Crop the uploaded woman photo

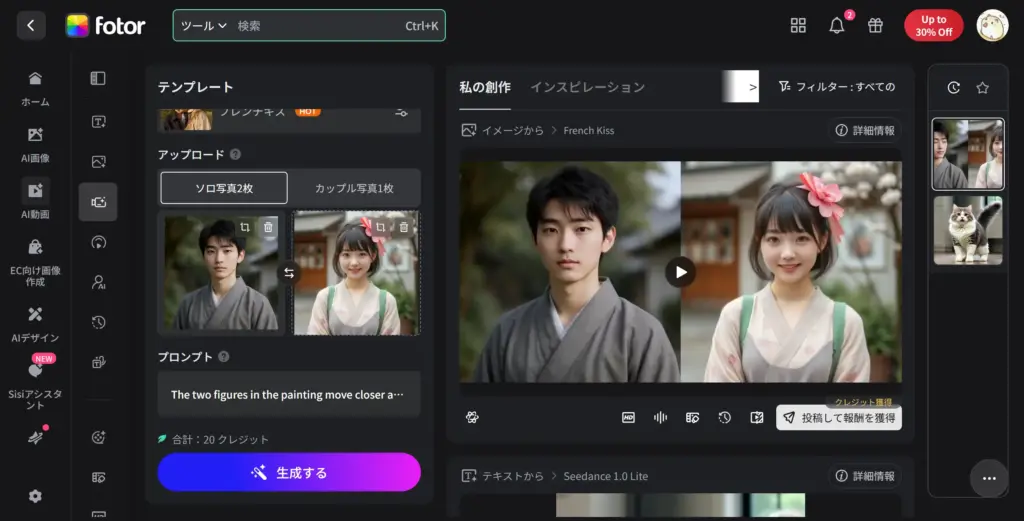[380, 227]
